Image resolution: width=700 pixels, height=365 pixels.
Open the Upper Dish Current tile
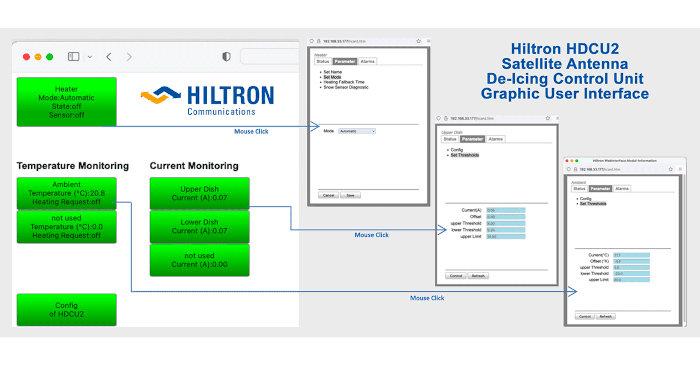point(200,193)
